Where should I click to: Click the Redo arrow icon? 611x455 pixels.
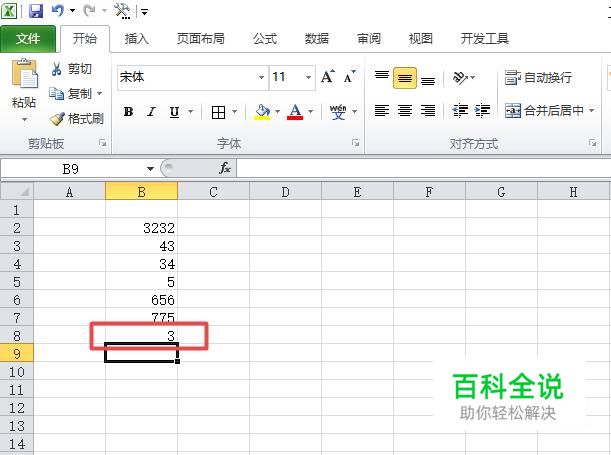click(x=89, y=11)
